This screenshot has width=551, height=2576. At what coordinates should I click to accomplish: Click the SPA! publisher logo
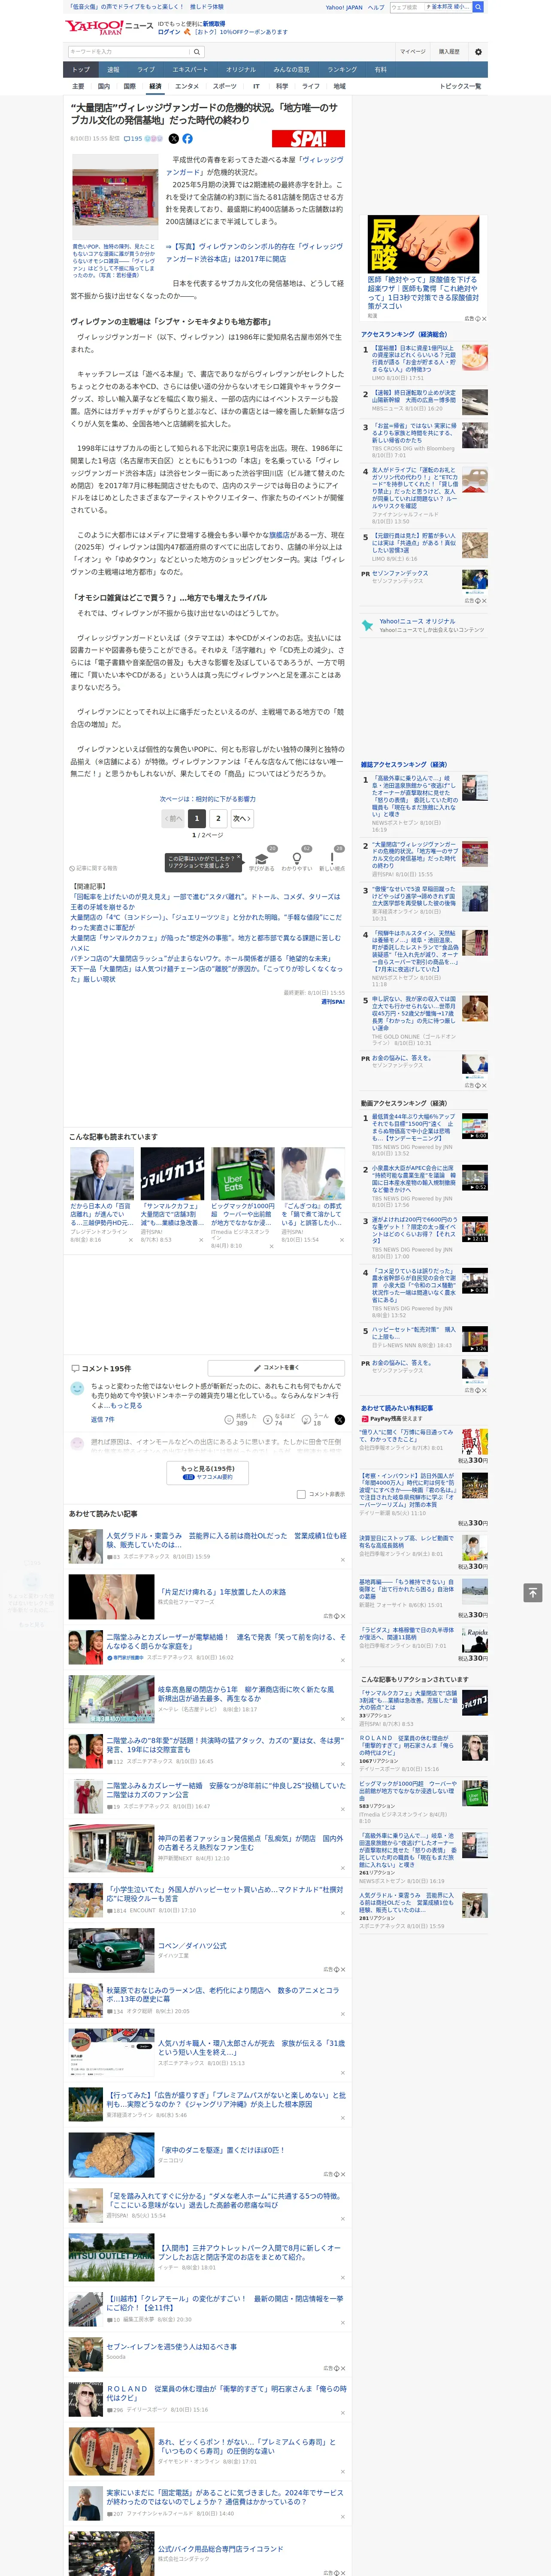[x=308, y=139]
